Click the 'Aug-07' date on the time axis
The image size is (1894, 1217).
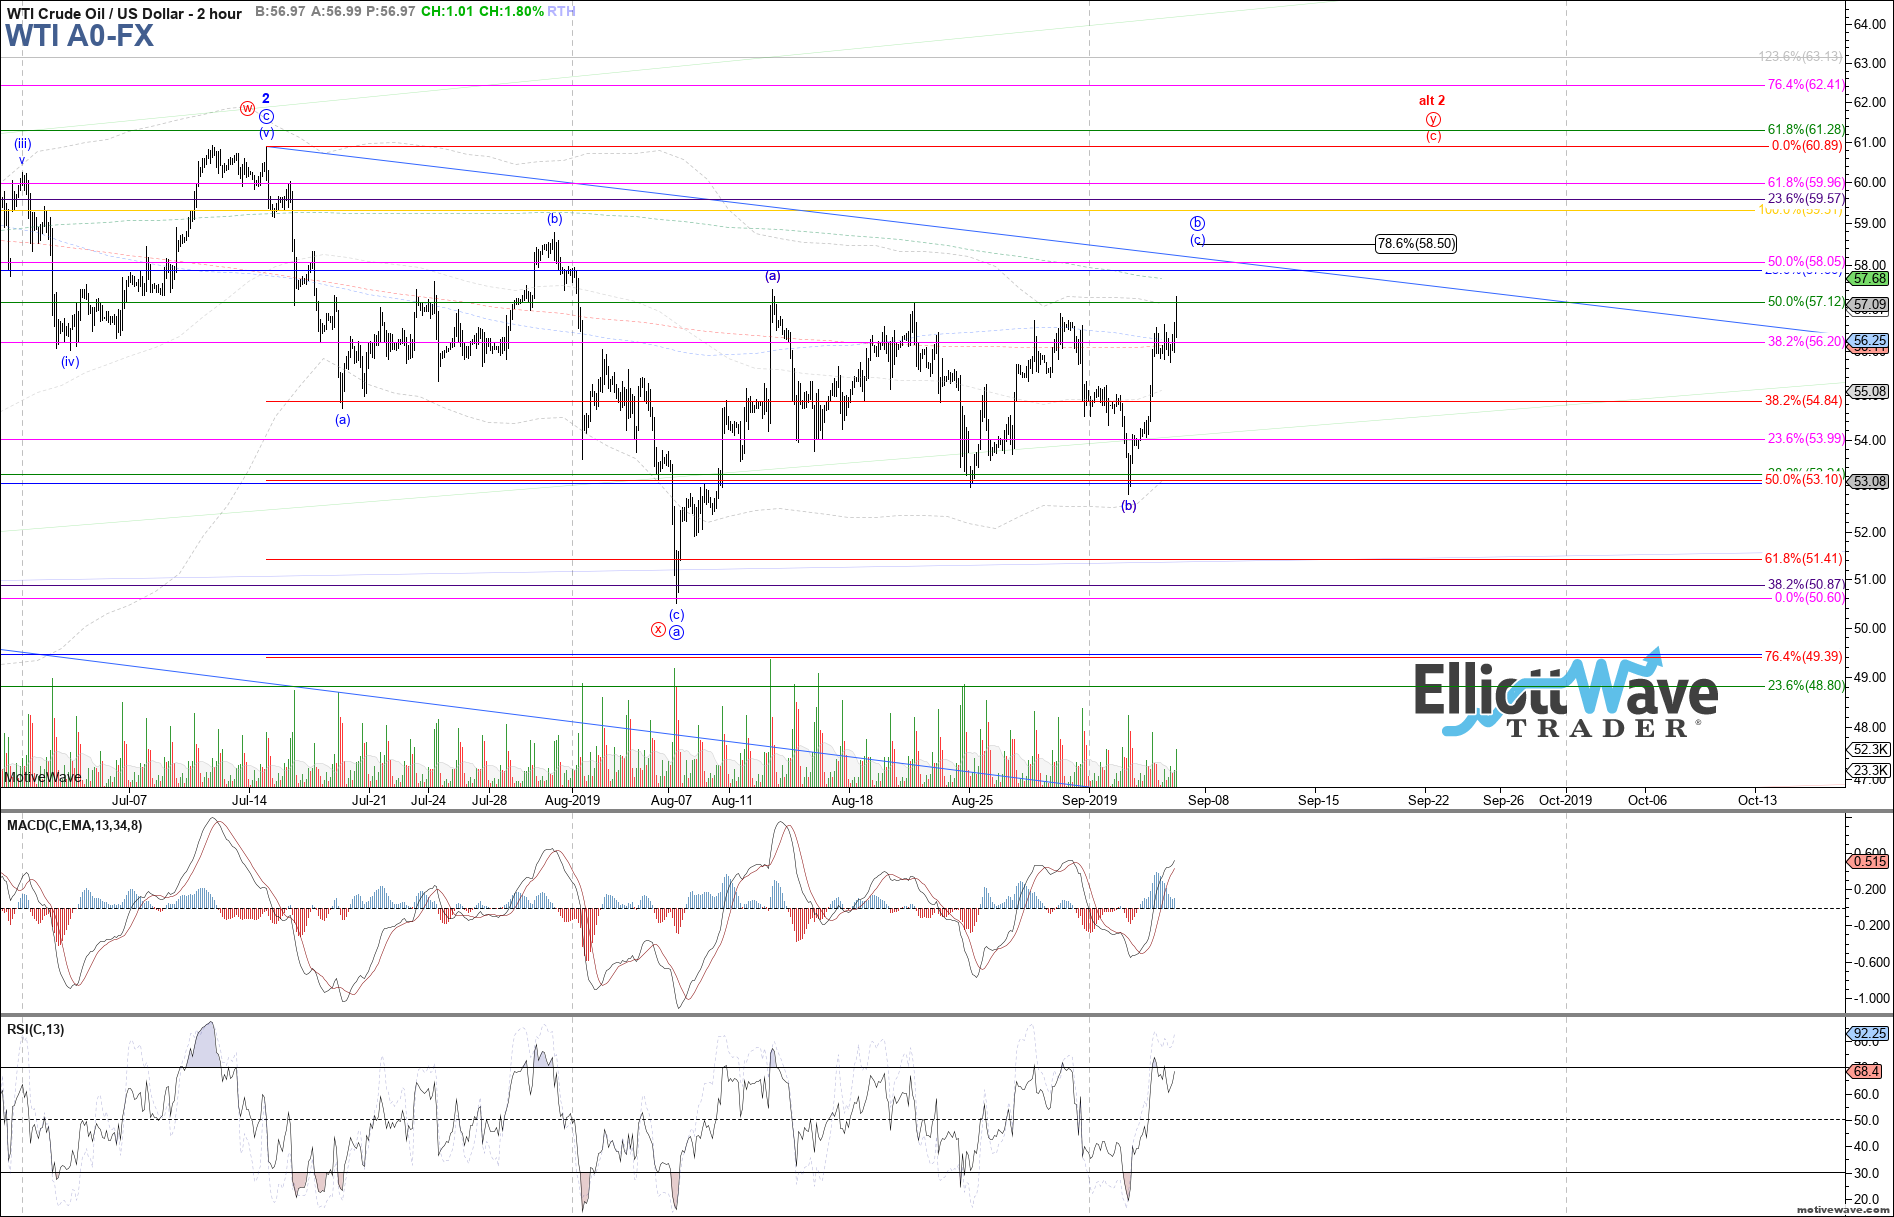(671, 800)
